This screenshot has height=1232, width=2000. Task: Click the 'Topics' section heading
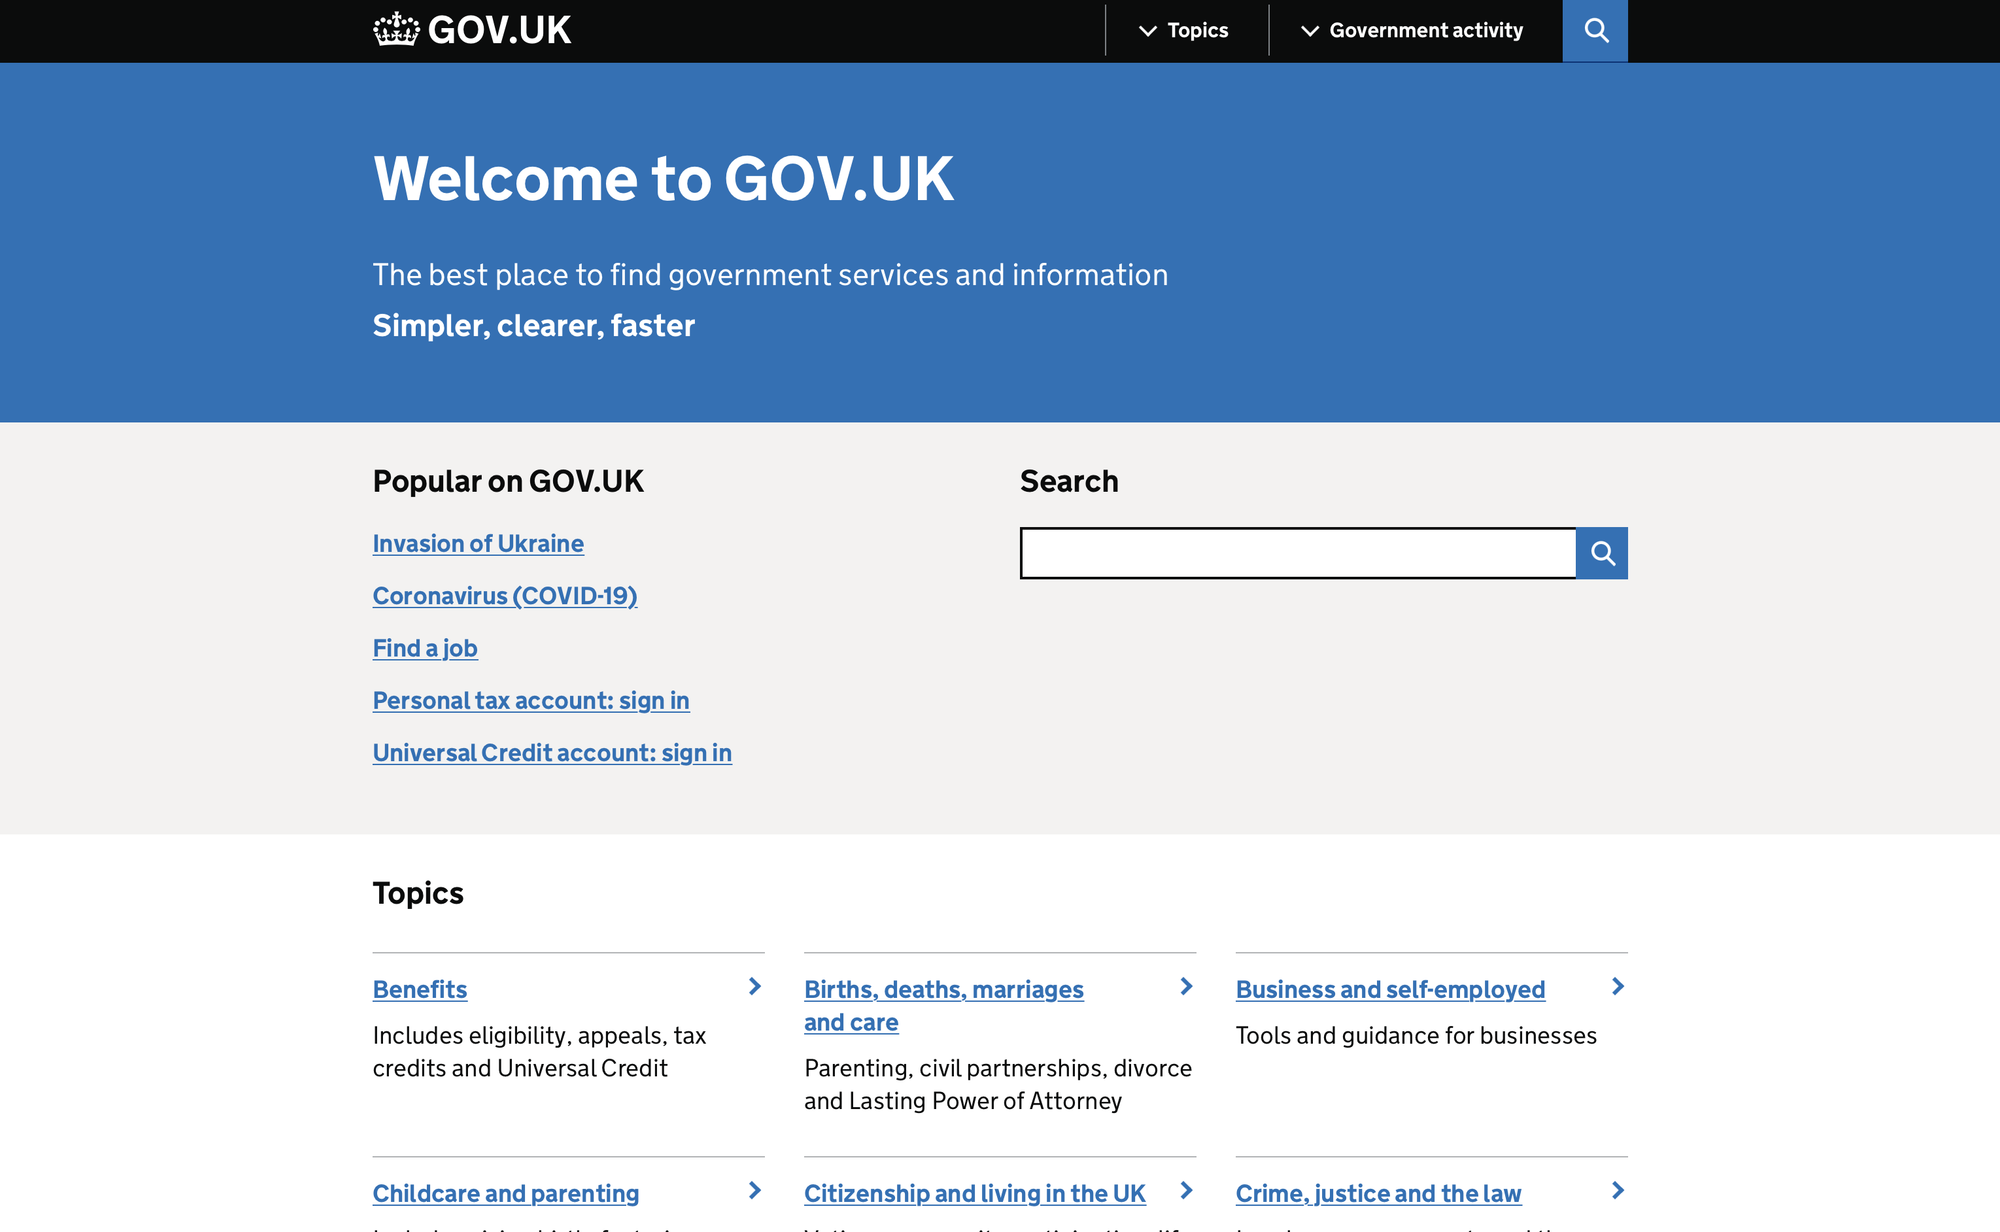(418, 893)
